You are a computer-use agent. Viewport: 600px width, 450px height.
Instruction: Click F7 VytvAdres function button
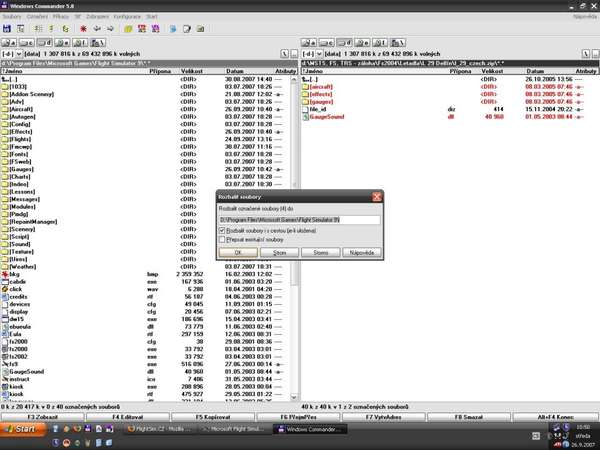coord(383,417)
